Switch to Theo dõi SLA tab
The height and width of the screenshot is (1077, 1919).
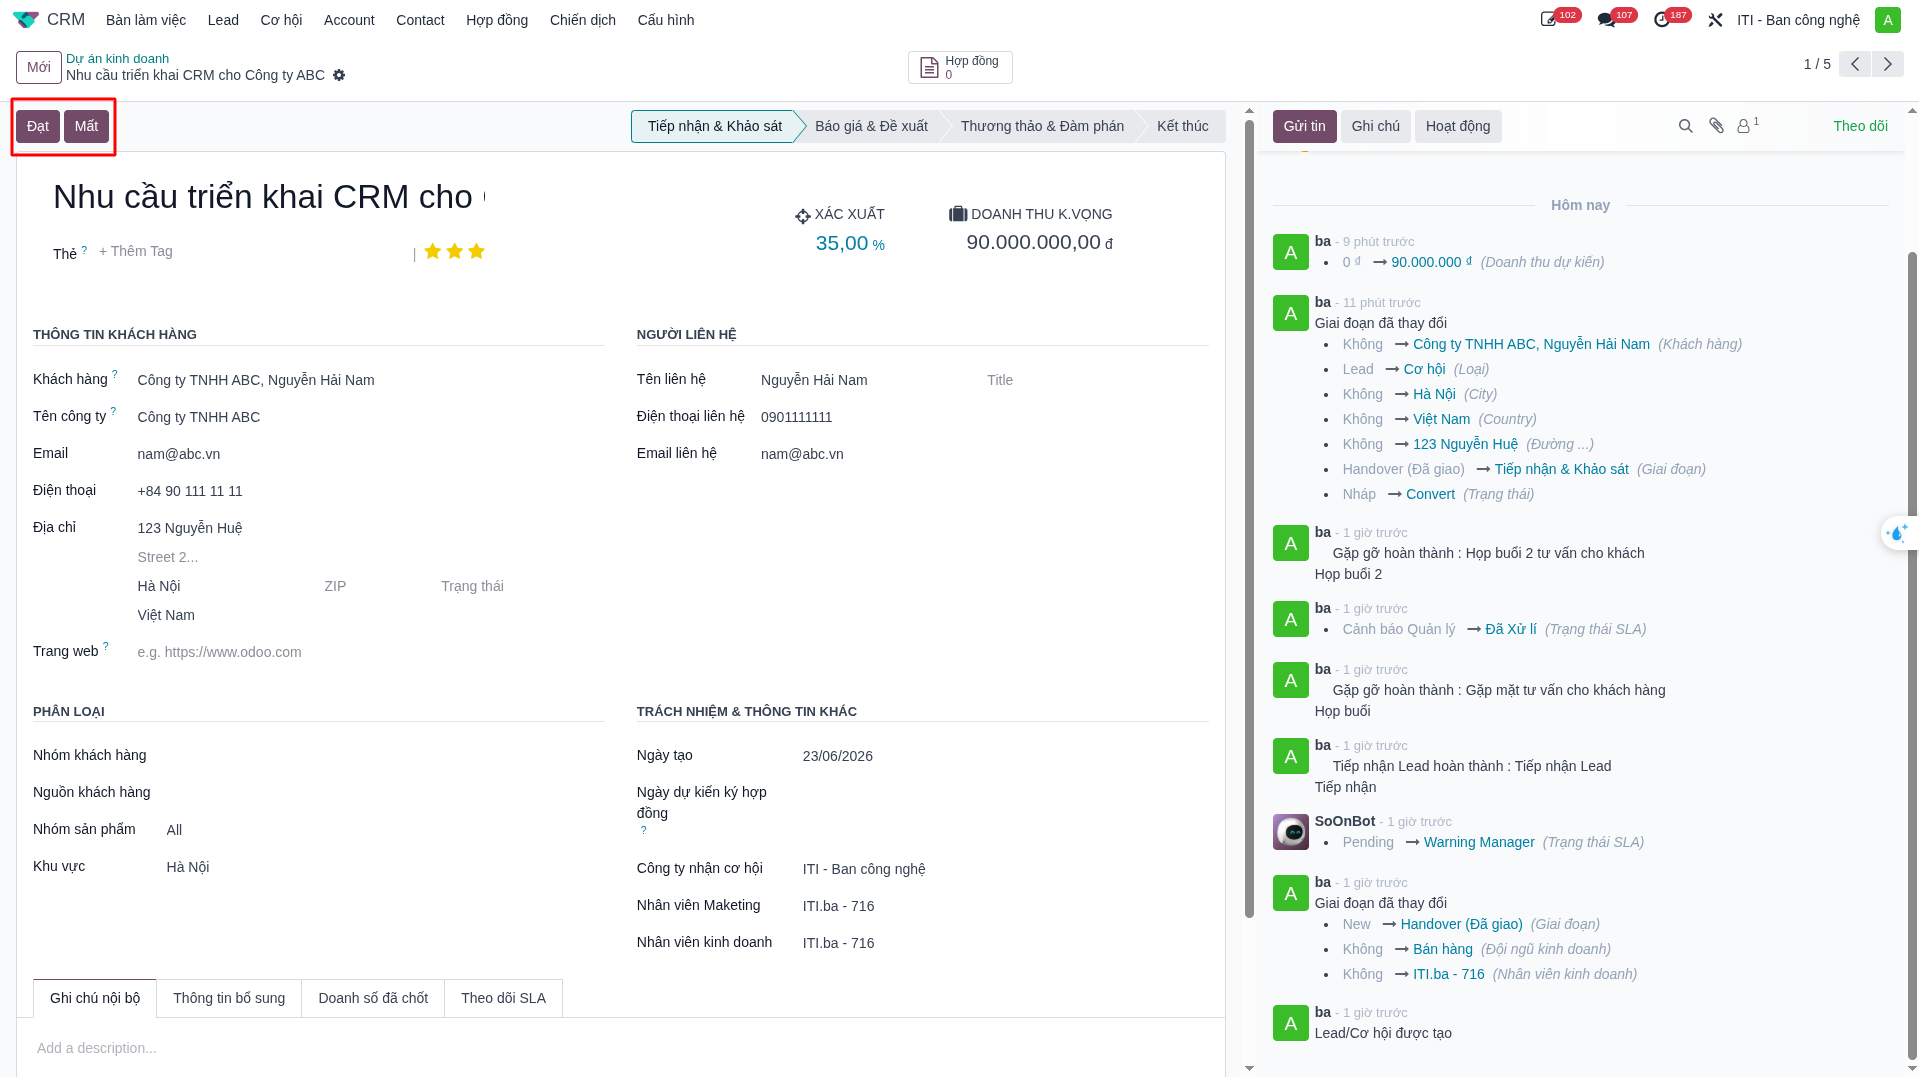point(503,998)
